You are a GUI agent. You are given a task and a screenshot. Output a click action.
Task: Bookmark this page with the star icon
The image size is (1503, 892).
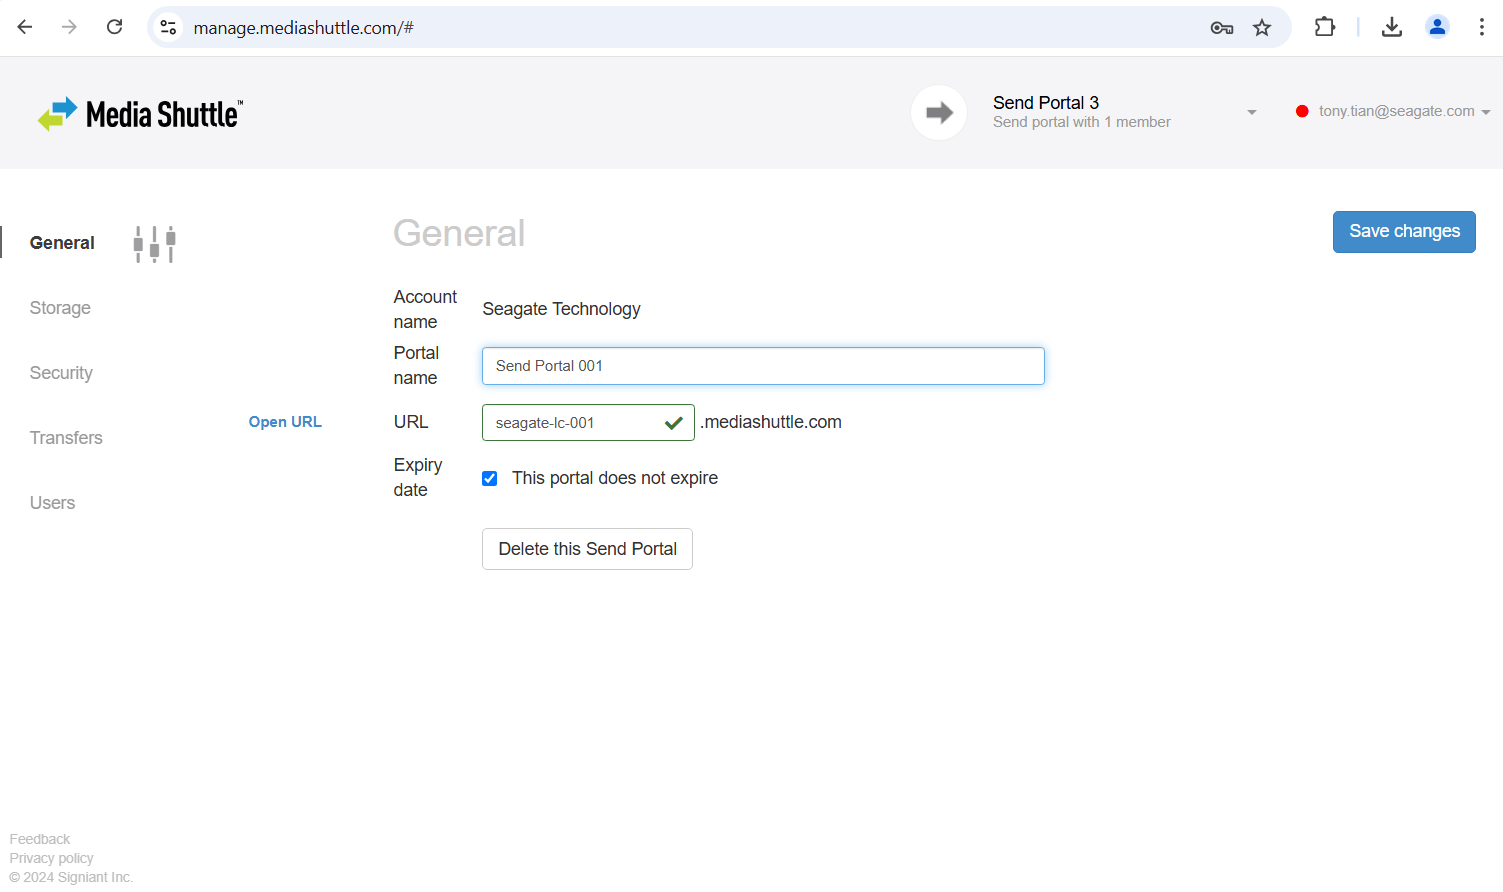point(1262,28)
